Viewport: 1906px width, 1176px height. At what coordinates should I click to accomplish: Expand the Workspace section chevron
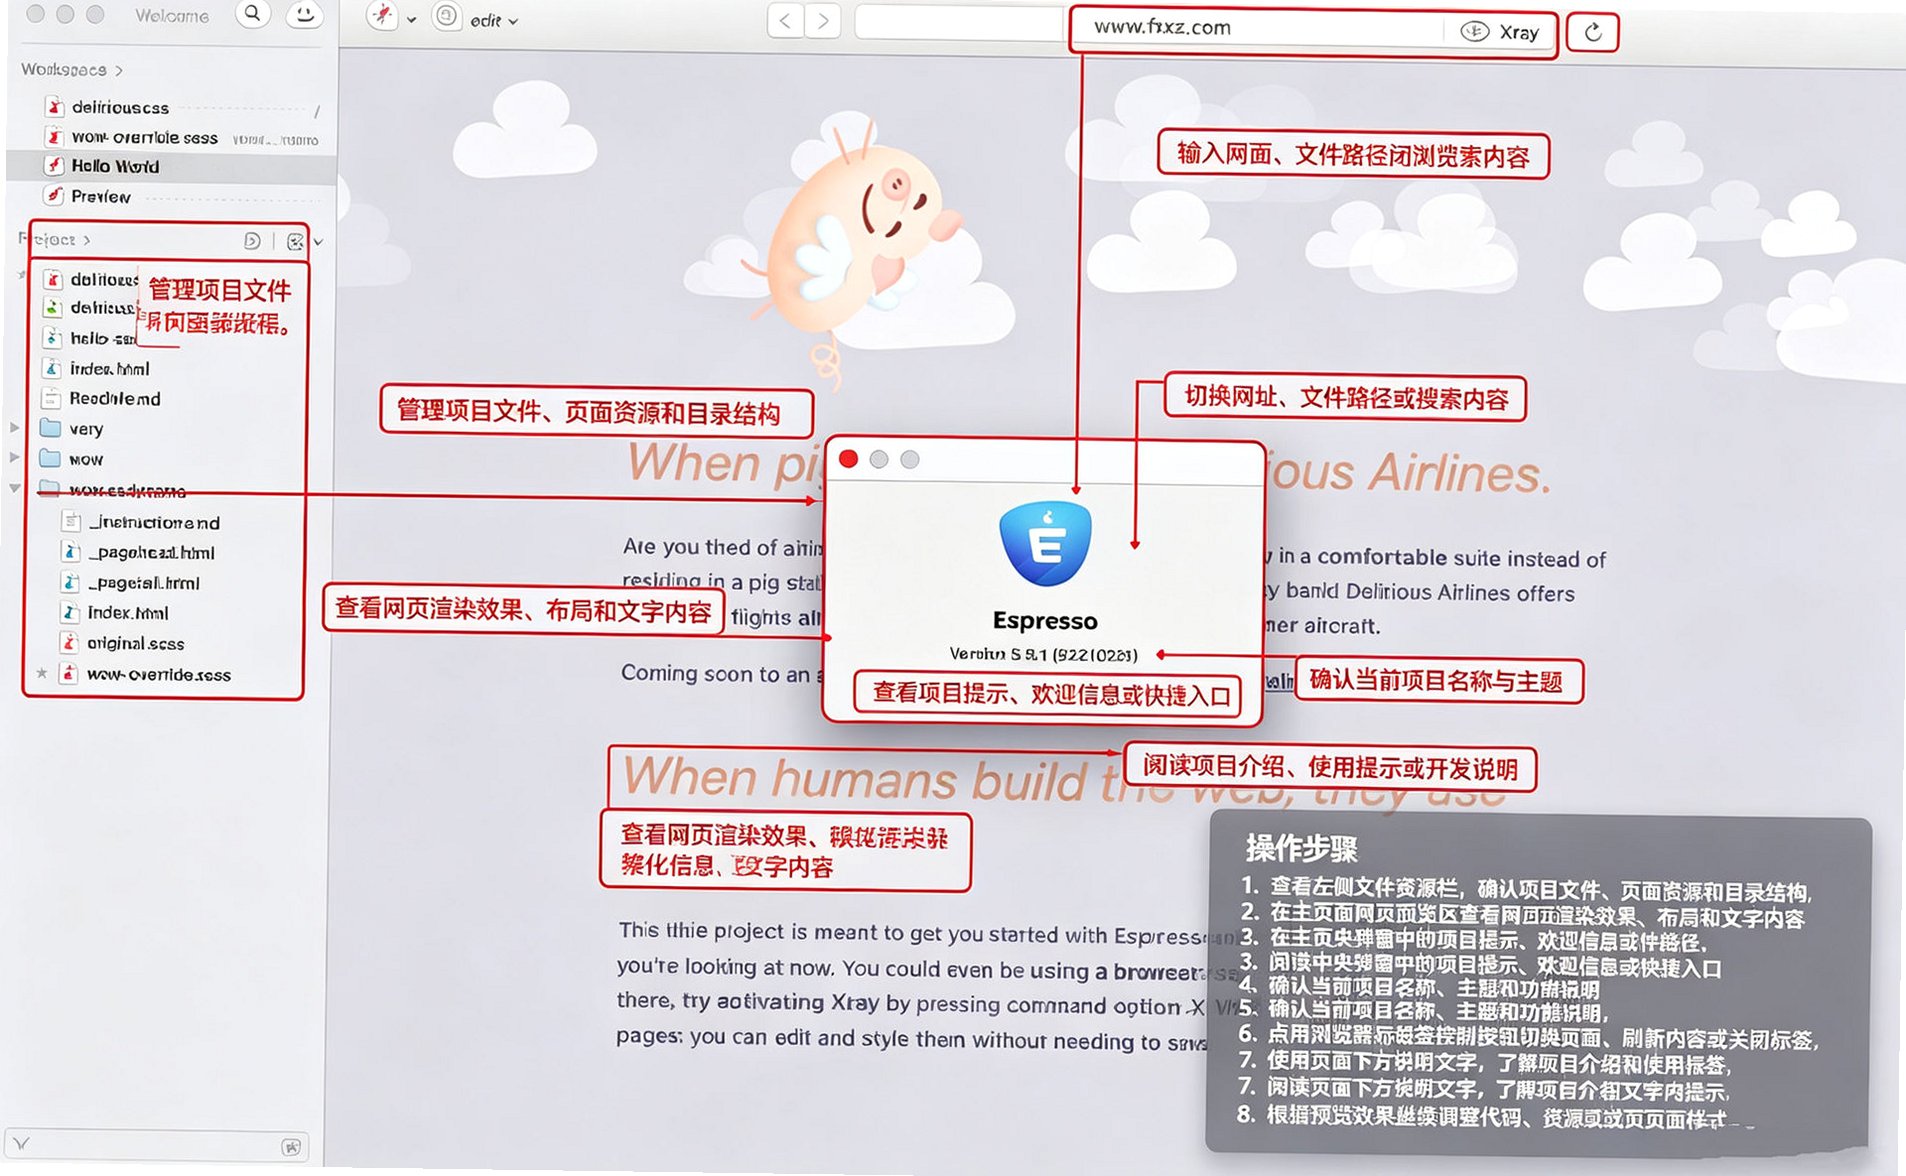tap(119, 70)
